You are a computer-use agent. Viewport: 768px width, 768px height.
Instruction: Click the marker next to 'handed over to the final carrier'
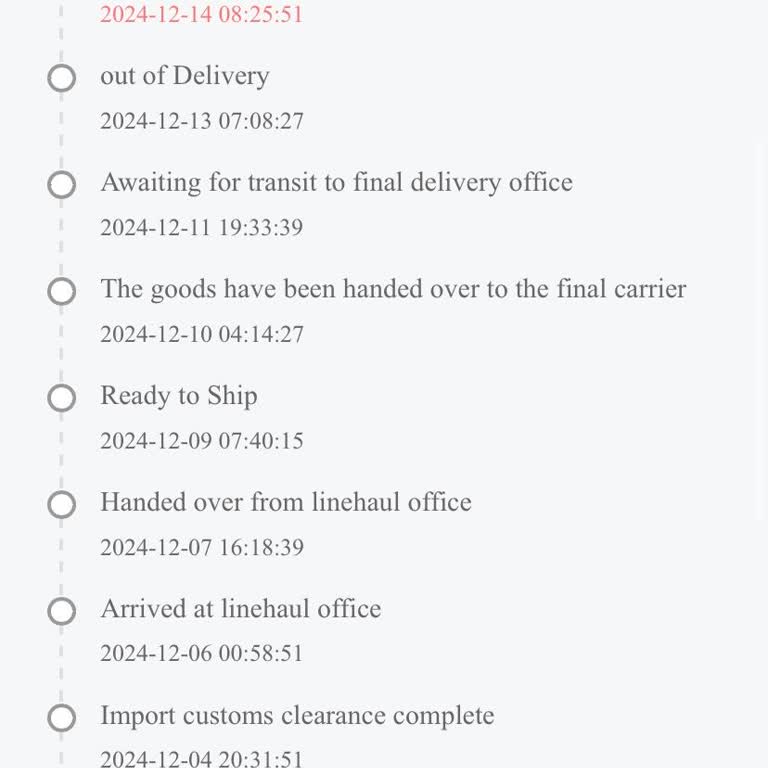click(x=62, y=291)
